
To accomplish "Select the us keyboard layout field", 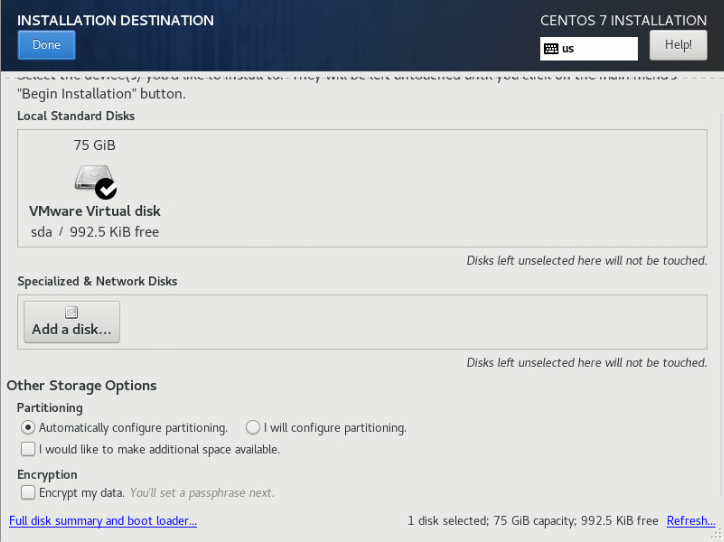I will [x=589, y=48].
